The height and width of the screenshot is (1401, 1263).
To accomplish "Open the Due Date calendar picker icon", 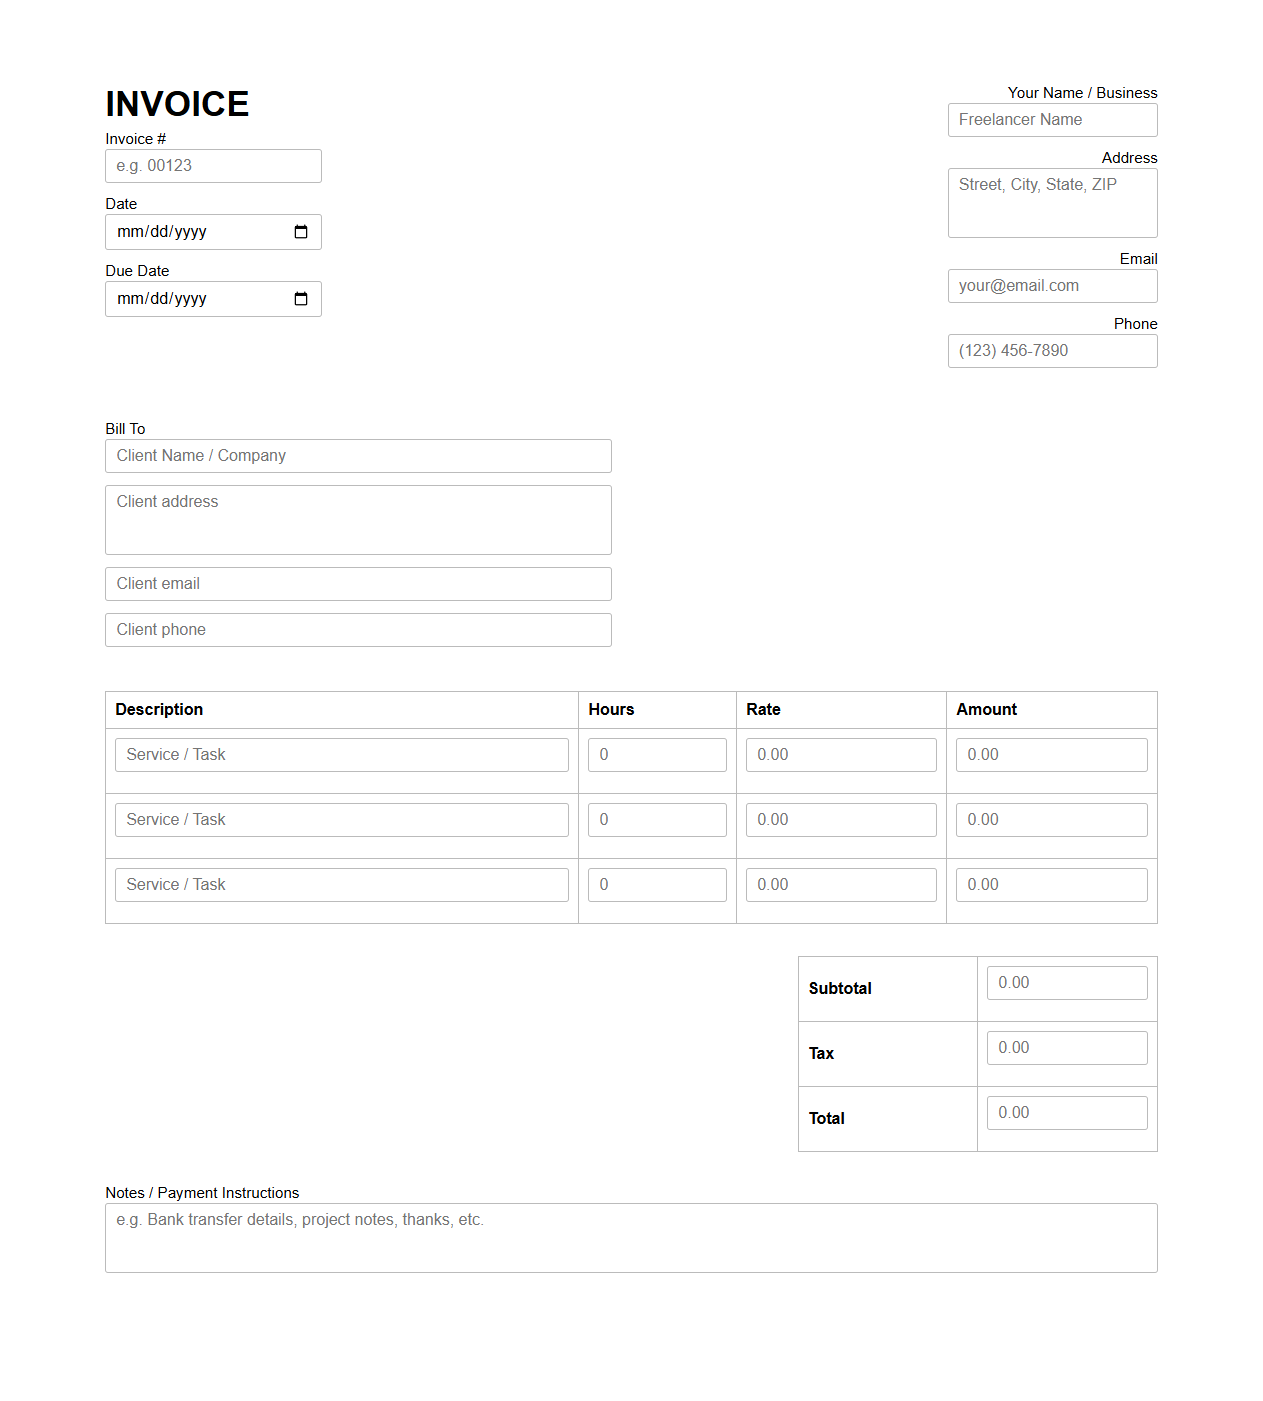I will tap(301, 298).
